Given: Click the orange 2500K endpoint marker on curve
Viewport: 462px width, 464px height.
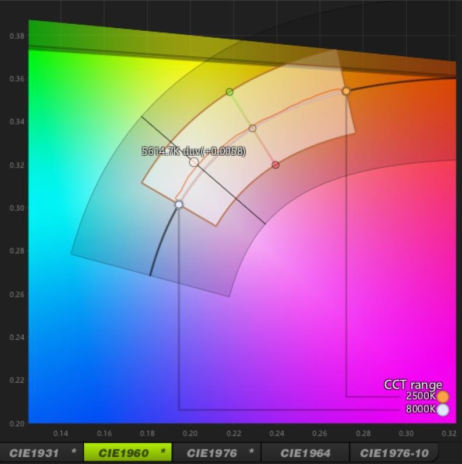Looking at the screenshot, I should (x=346, y=91).
